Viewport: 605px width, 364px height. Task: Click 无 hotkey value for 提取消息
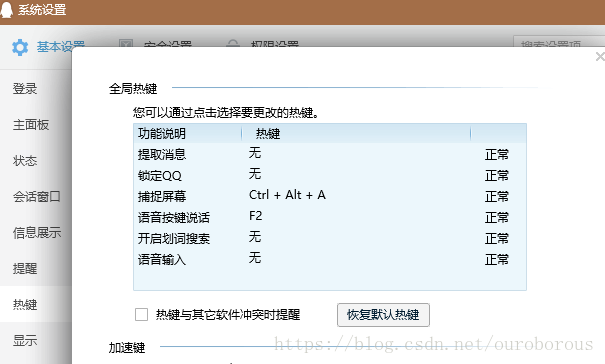(x=255, y=153)
